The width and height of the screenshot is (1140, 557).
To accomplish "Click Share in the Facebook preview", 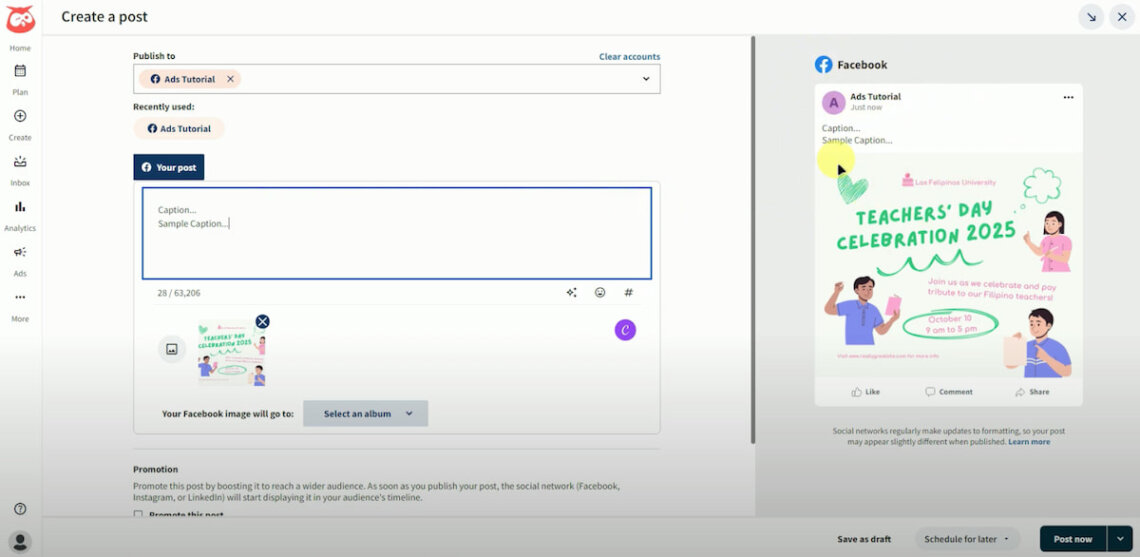I will [x=1032, y=392].
